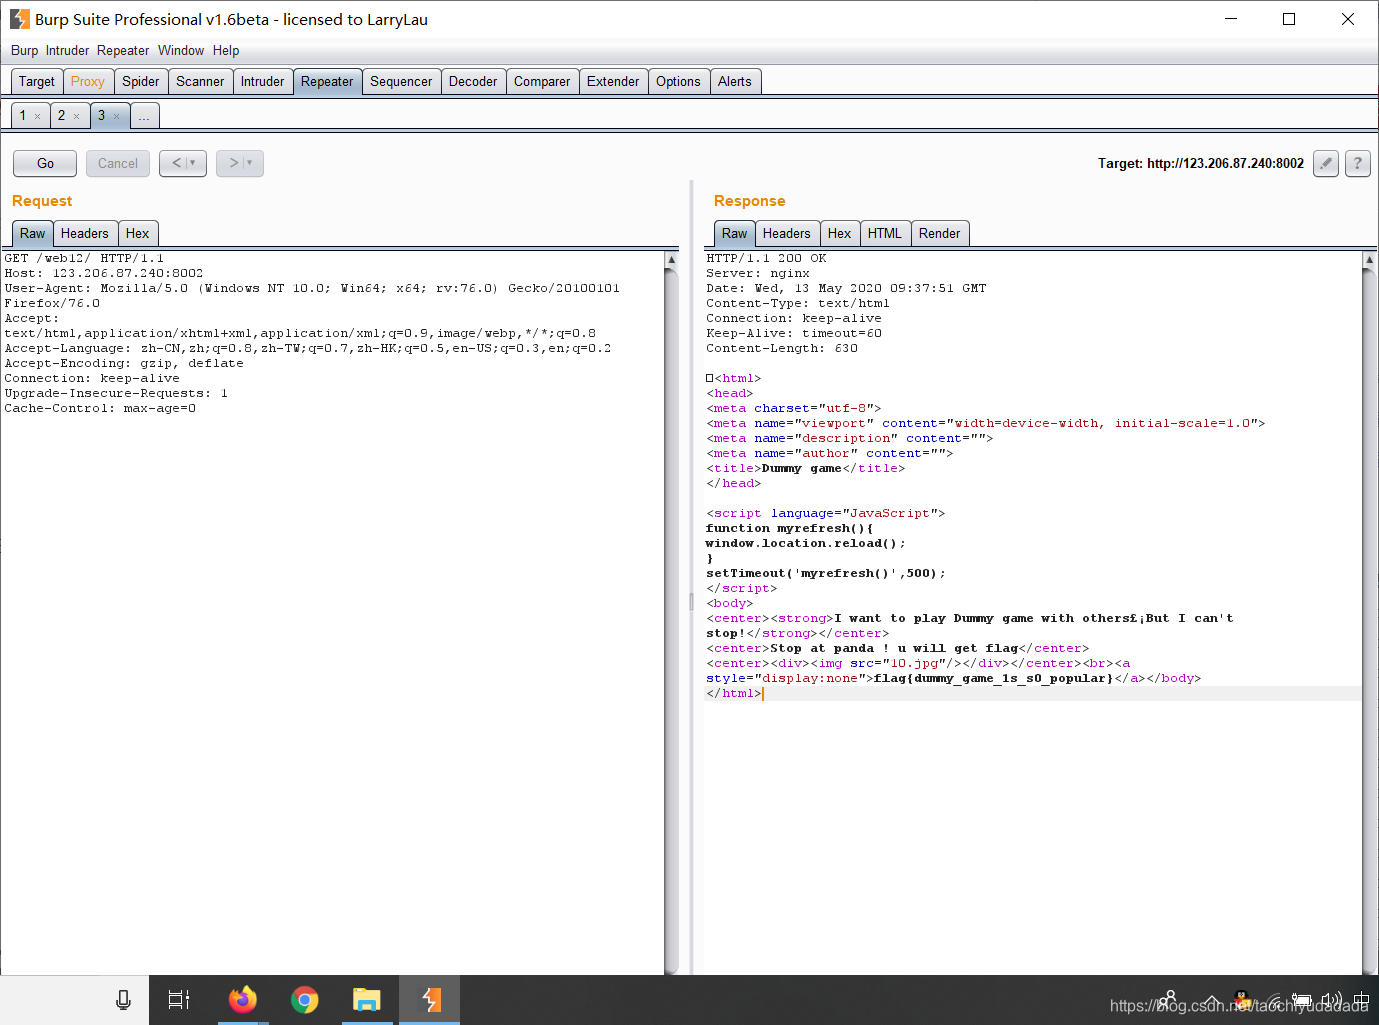The width and height of the screenshot is (1379, 1025).
Task: Click the Cancel button
Action: [x=118, y=163]
